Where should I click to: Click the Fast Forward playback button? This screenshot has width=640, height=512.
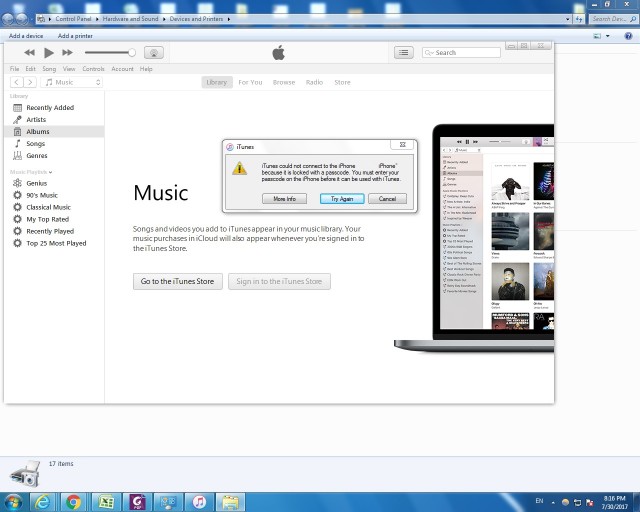point(67,53)
